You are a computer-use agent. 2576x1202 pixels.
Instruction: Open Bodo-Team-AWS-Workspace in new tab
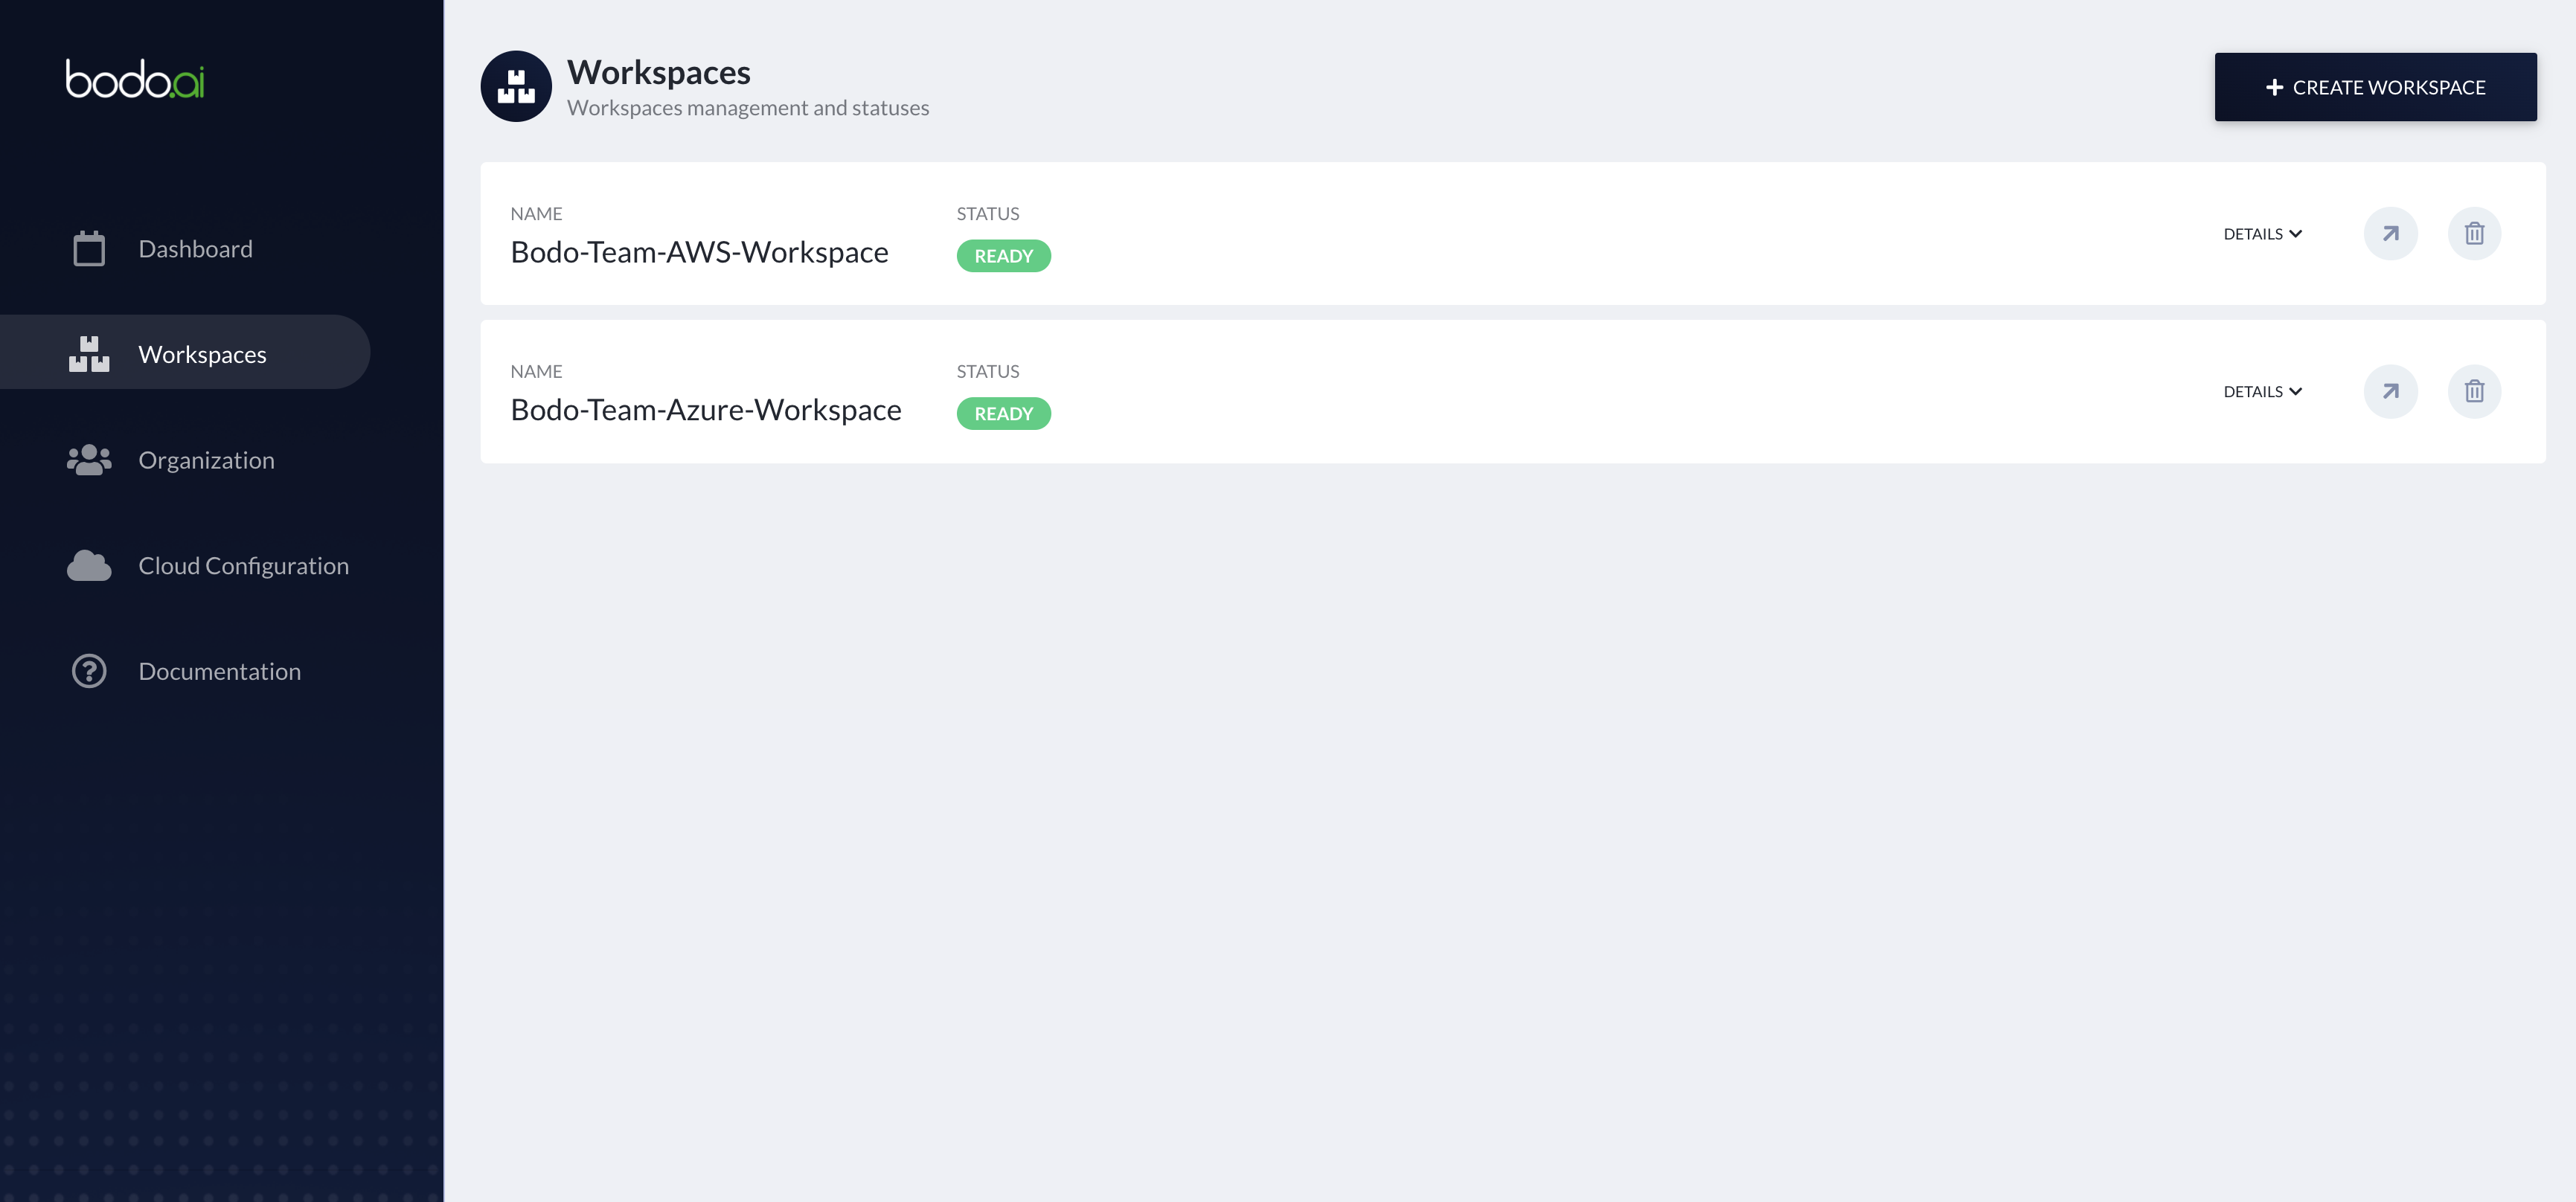(2391, 233)
